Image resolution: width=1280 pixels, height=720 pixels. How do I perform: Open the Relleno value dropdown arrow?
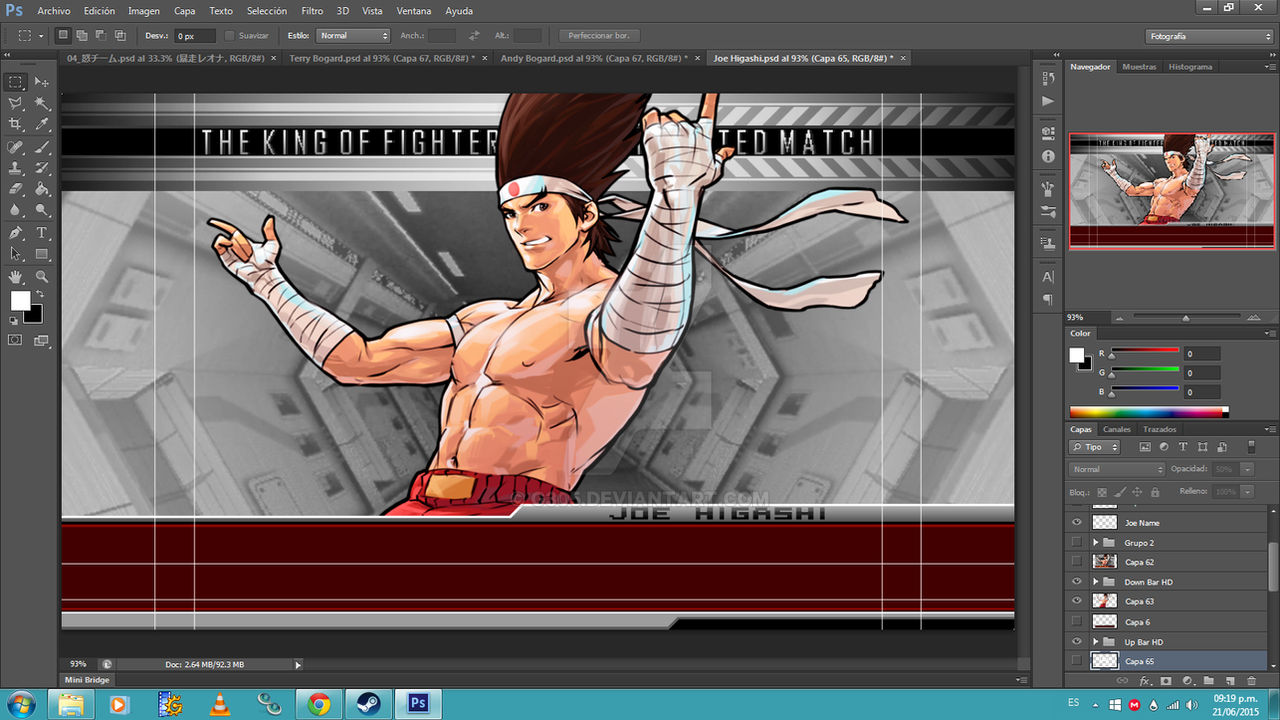[x=1247, y=491]
